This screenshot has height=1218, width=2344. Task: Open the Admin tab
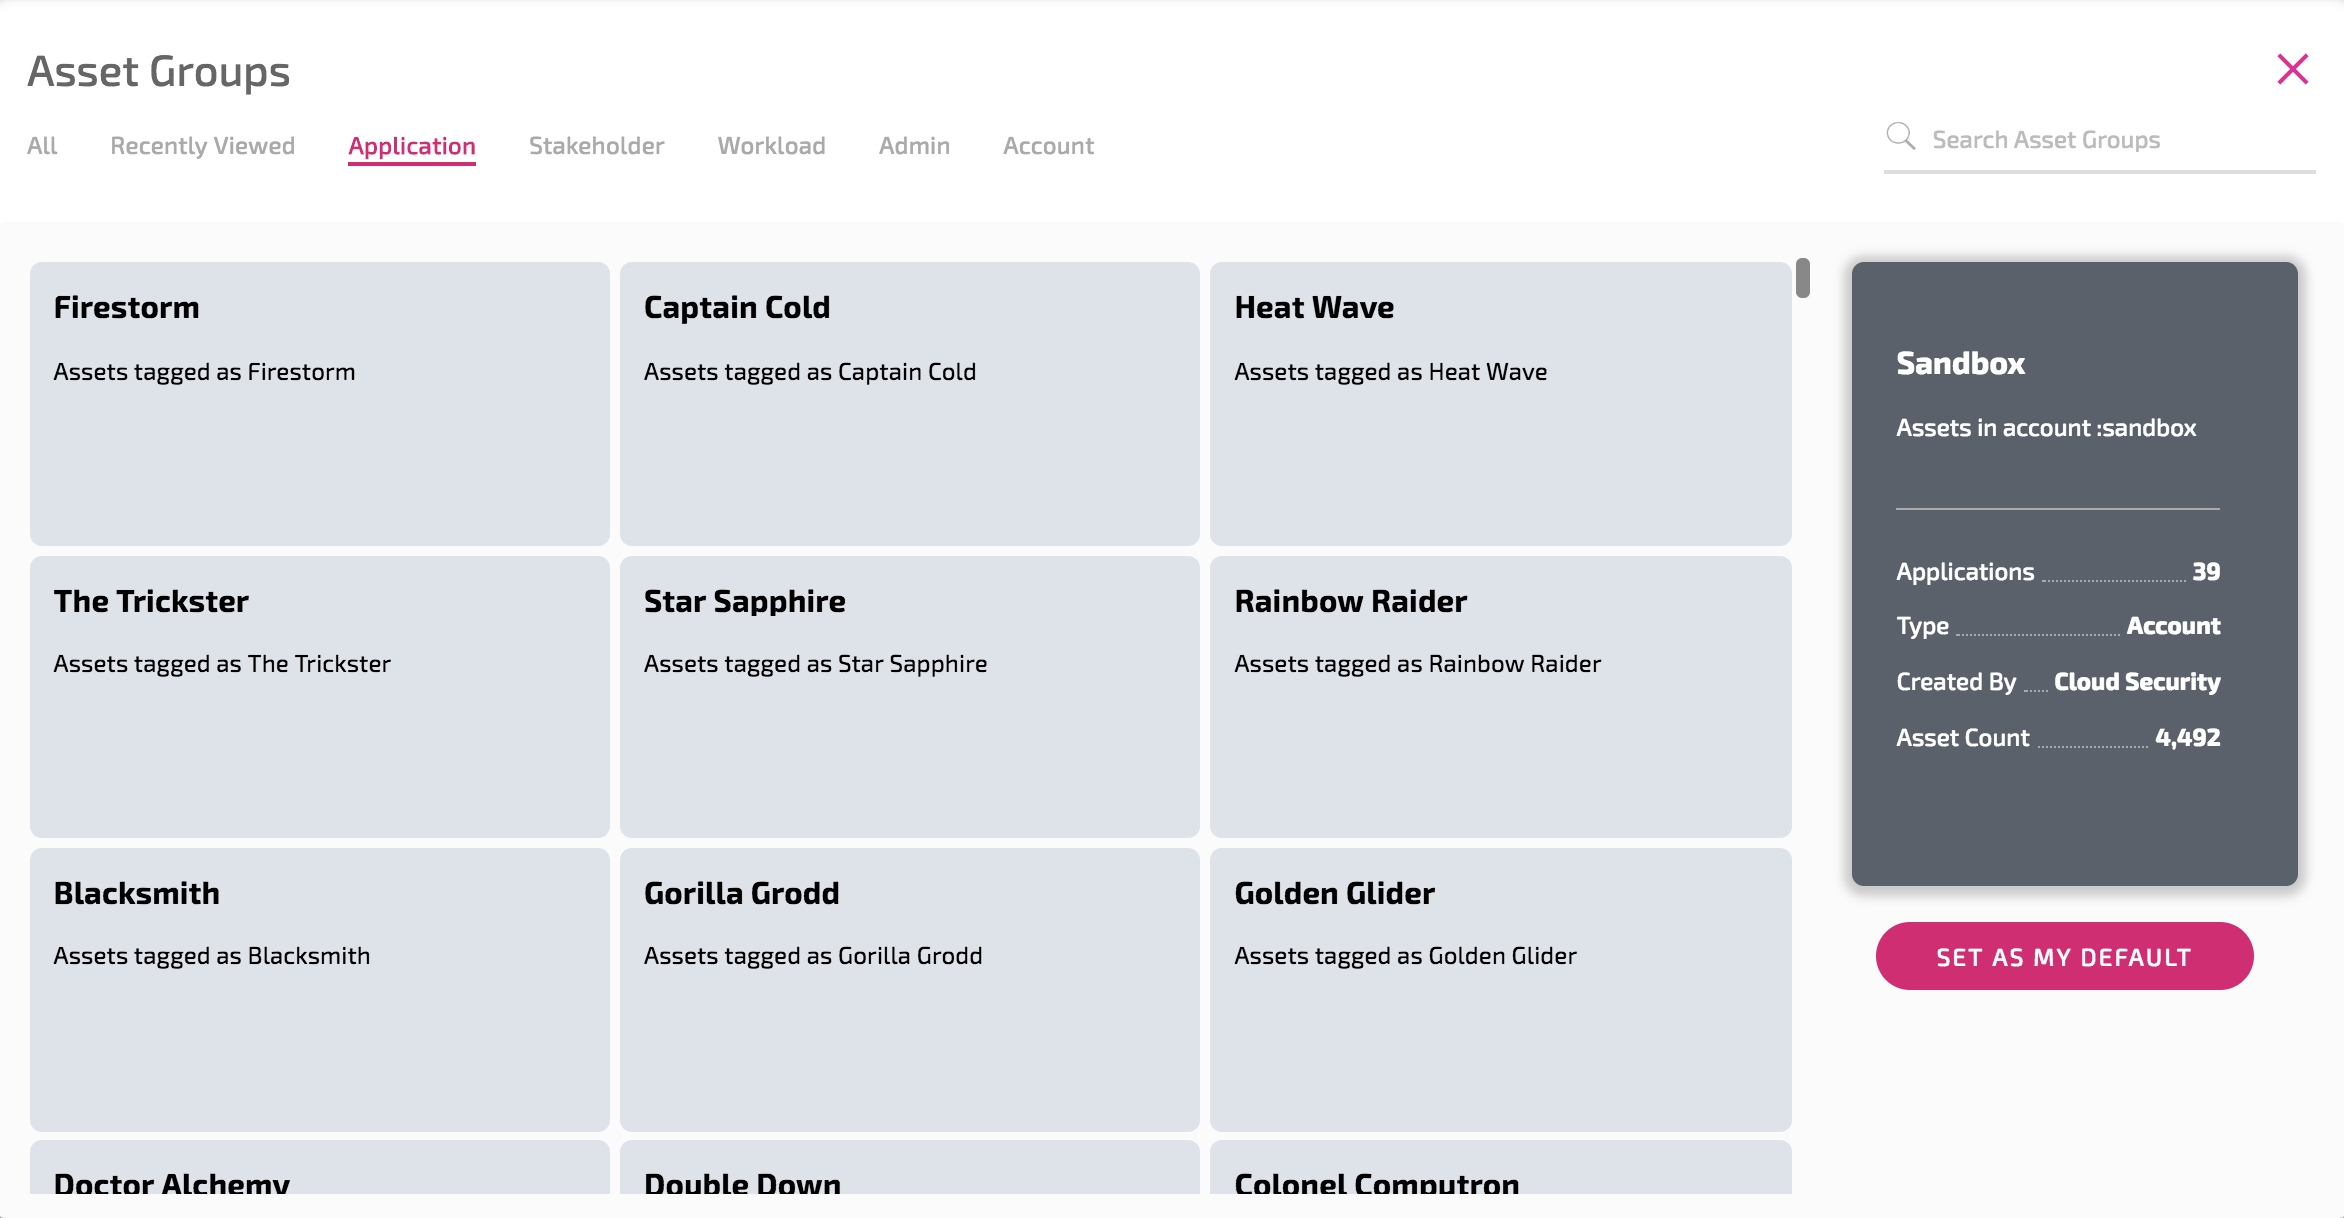click(914, 146)
